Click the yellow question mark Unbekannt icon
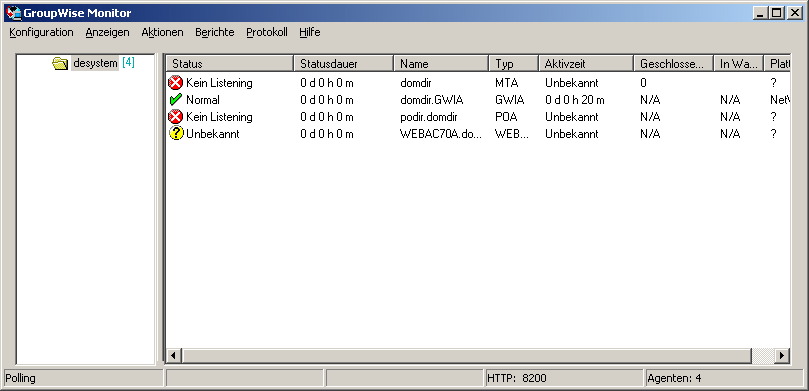Viewport: 809px width, 391px height. (176, 134)
